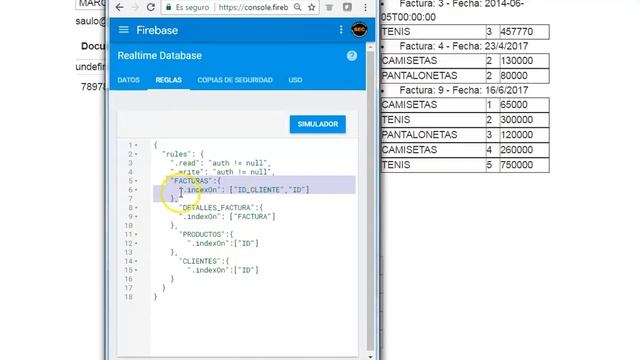Switch to the DATOS tab
640x360 pixels.
(x=129, y=80)
